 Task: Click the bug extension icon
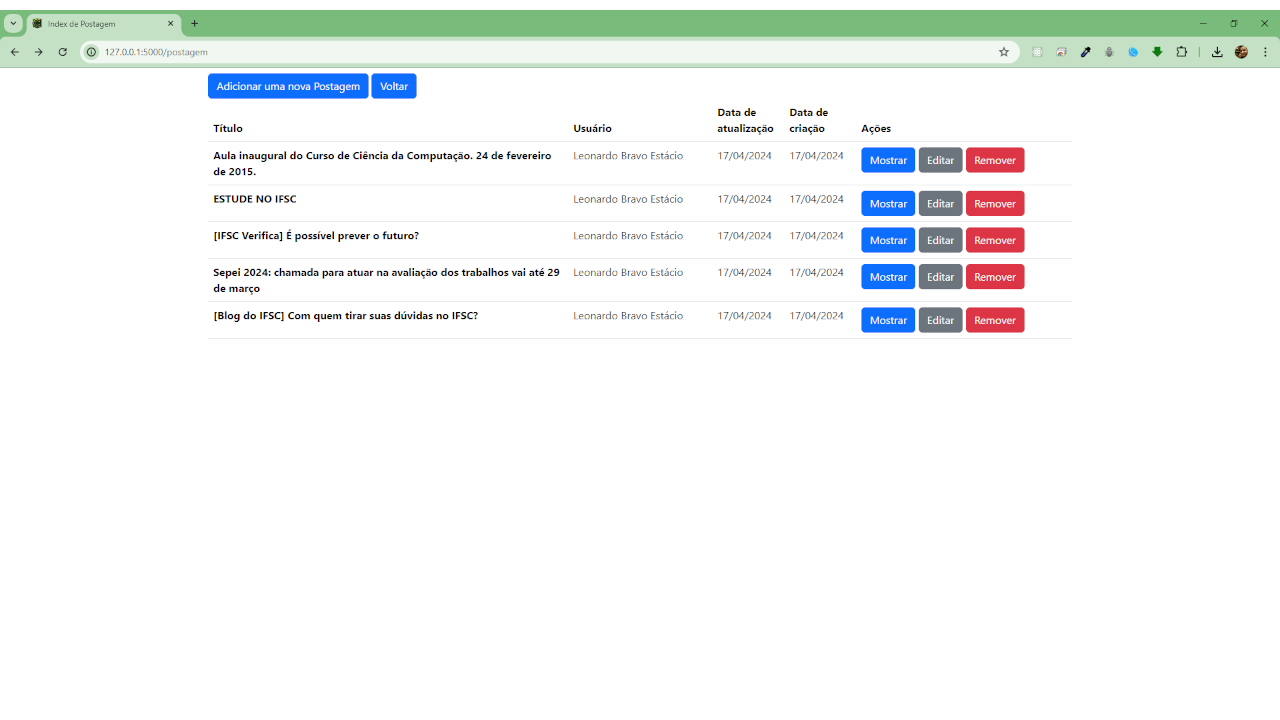(1109, 52)
